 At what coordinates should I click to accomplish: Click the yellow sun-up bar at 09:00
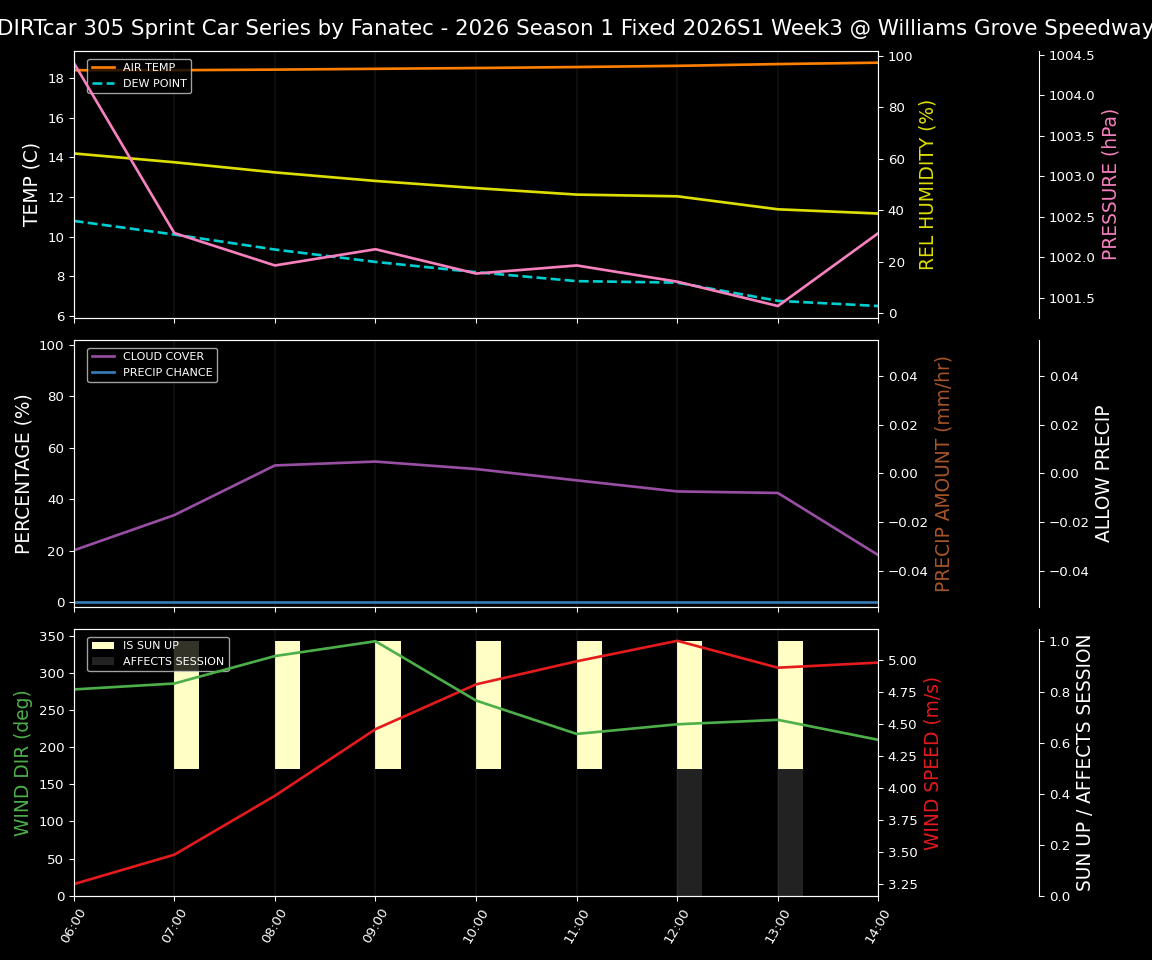coord(388,705)
